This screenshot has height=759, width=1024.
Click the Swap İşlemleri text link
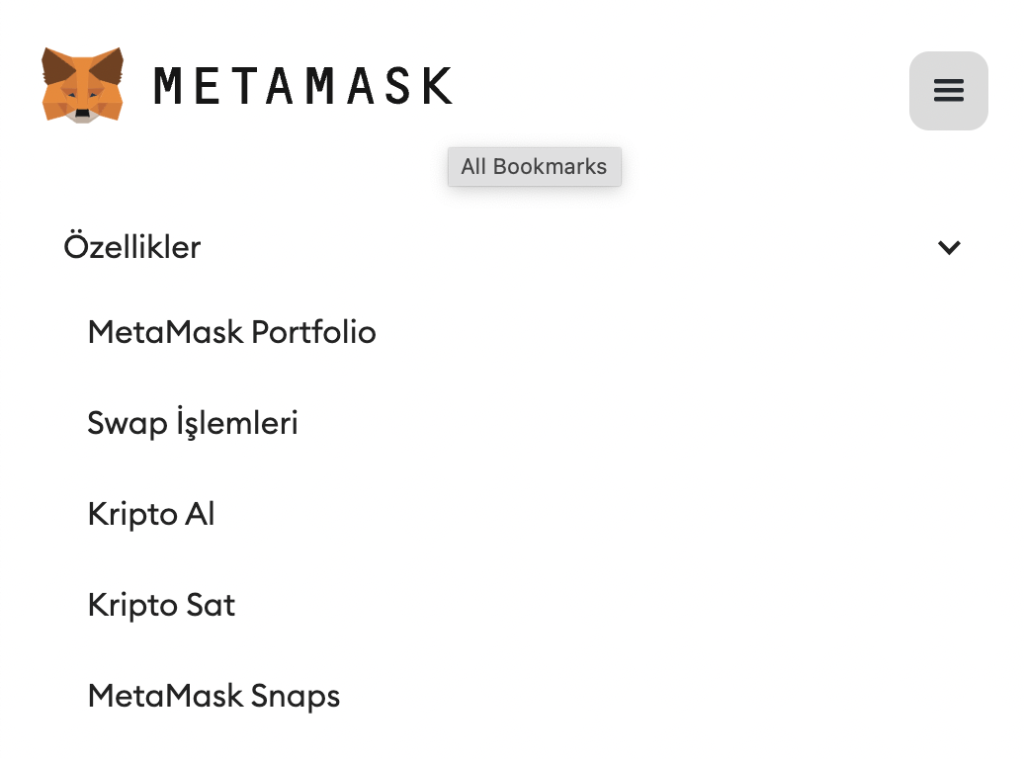[192, 423]
